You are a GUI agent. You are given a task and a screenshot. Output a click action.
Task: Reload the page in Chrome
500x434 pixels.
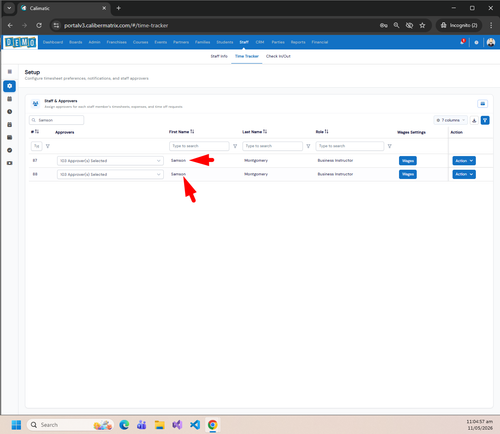coord(39,25)
